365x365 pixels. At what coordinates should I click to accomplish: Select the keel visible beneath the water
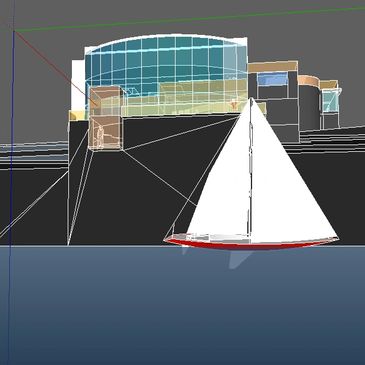[x=239, y=259]
